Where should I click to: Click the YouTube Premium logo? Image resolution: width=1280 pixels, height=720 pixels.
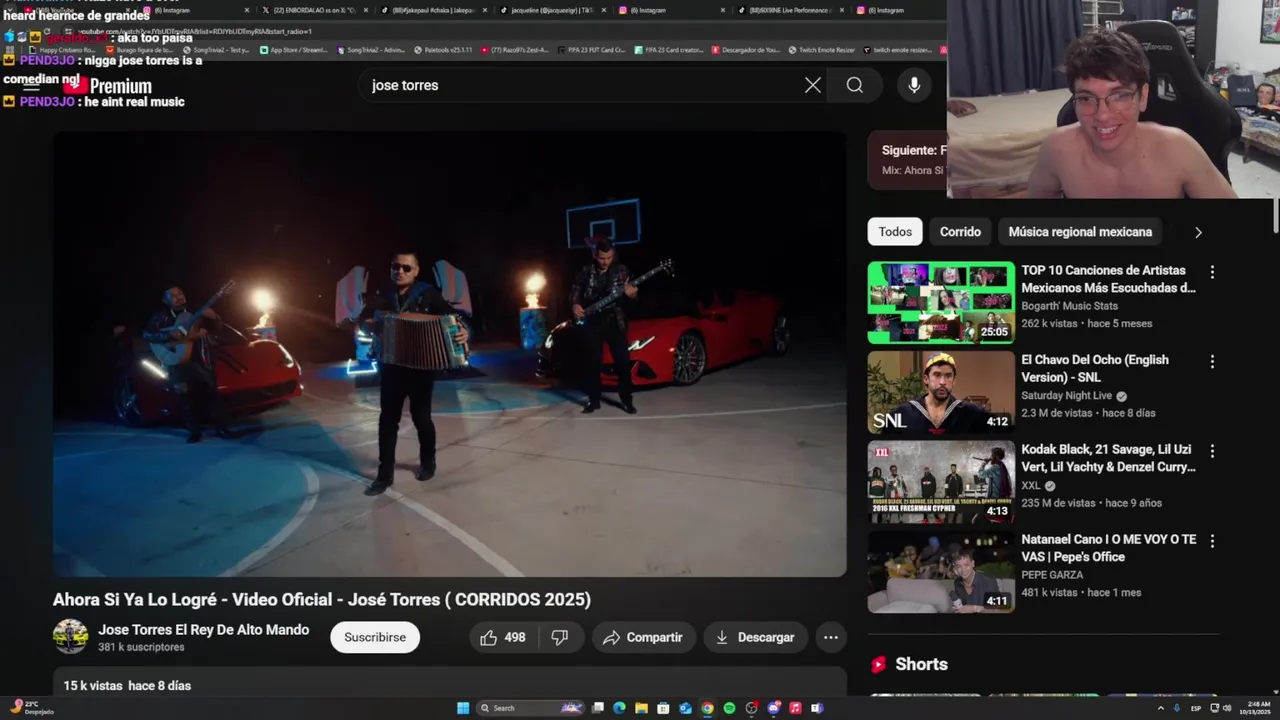[107, 86]
